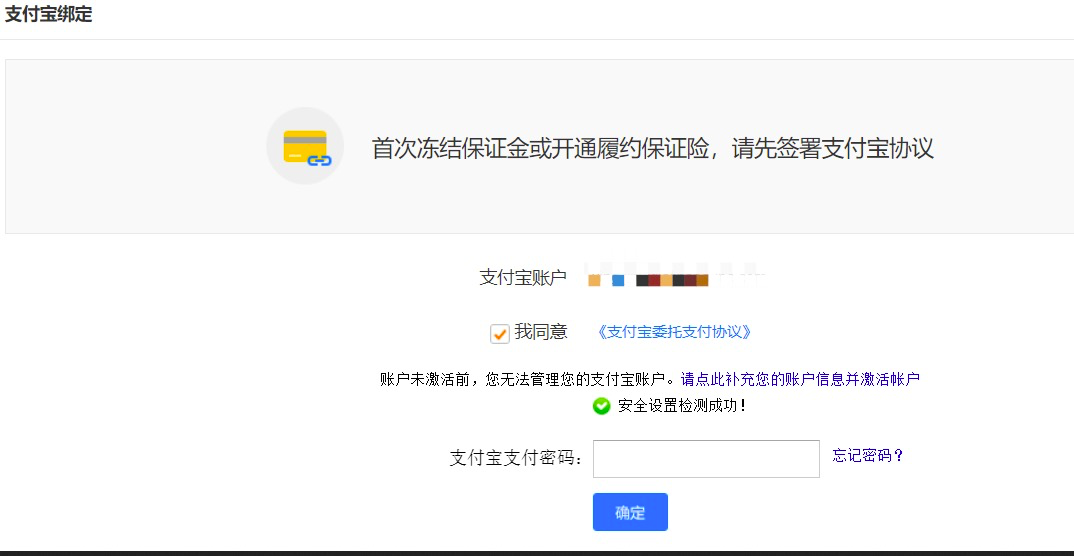The height and width of the screenshot is (556, 1074).
Task: Click the 支付宝支付密码 field label
Action: click(x=516, y=458)
